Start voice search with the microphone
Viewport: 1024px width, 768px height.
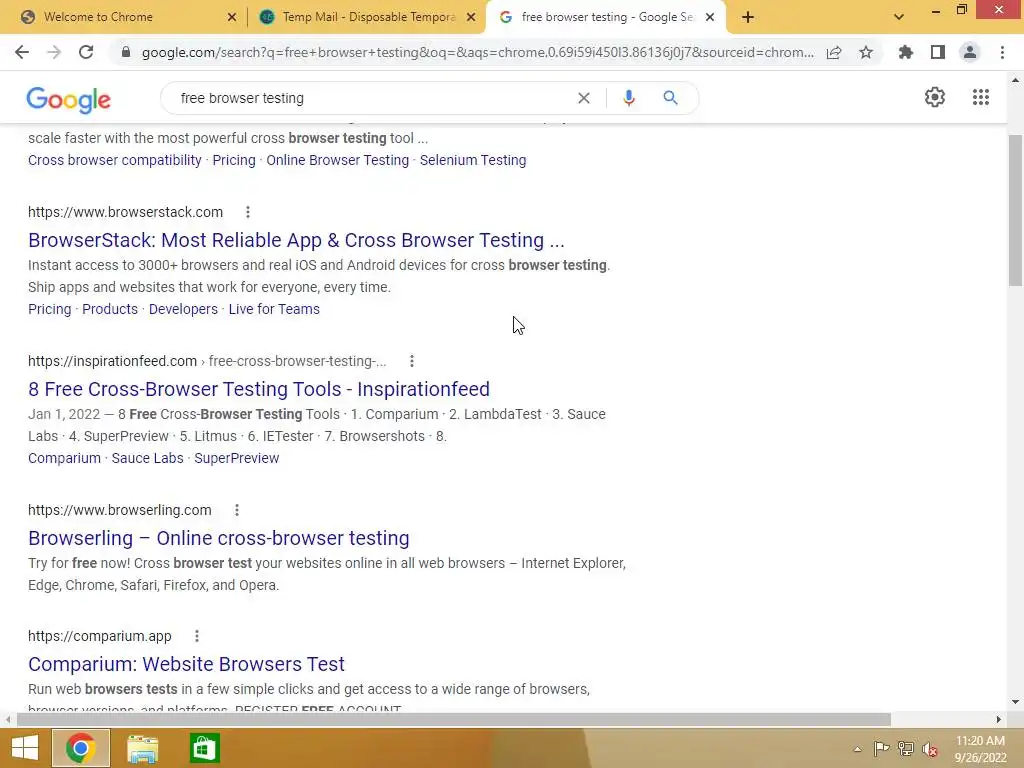point(629,98)
